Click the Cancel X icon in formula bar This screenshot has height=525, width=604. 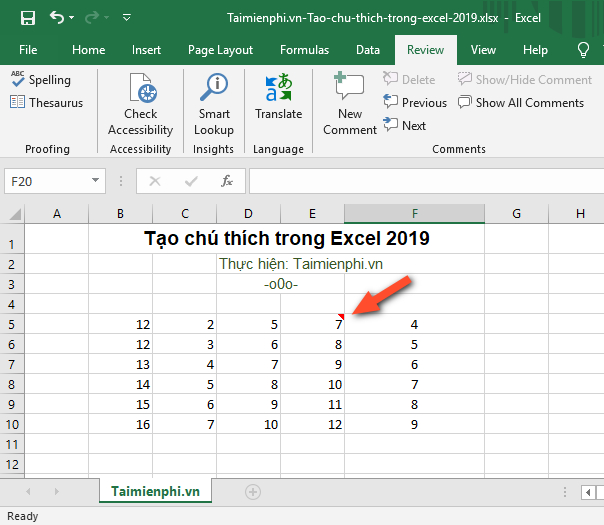(155, 181)
